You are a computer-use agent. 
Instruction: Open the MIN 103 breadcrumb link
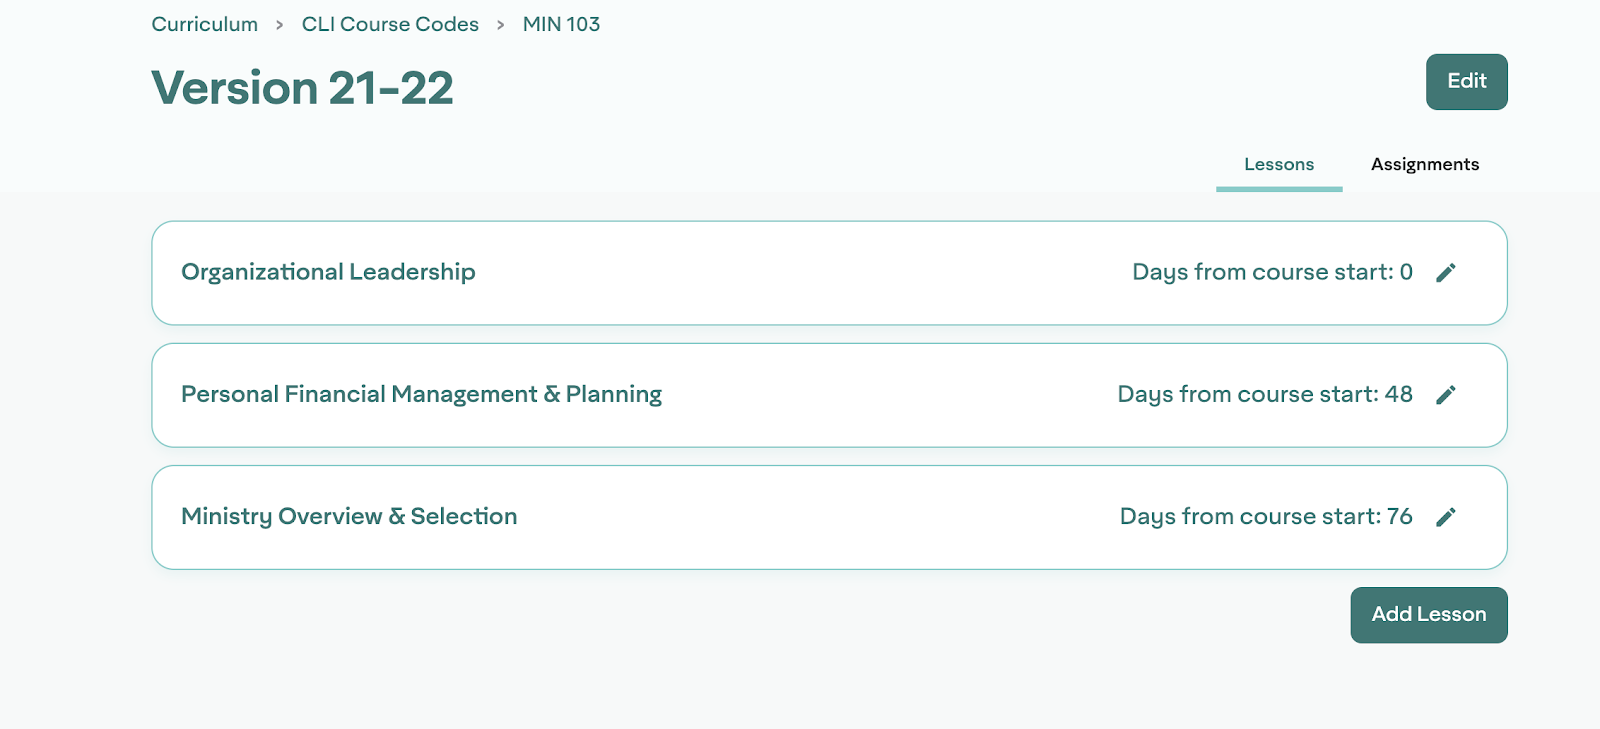tap(561, 24)
